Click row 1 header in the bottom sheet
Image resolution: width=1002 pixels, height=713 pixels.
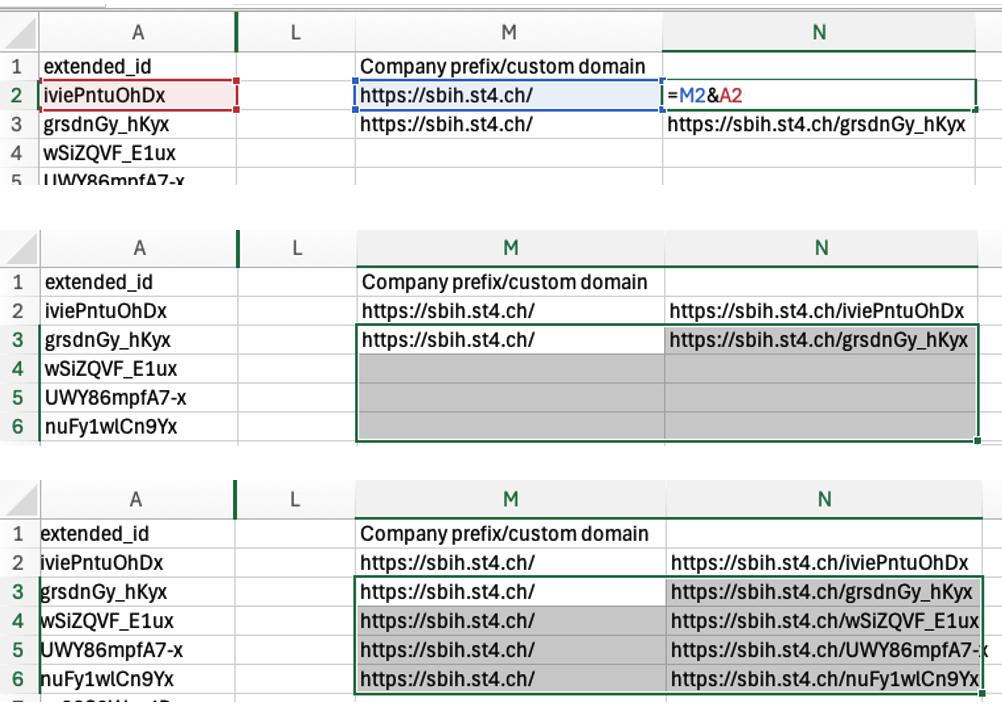tap(19, 534)
